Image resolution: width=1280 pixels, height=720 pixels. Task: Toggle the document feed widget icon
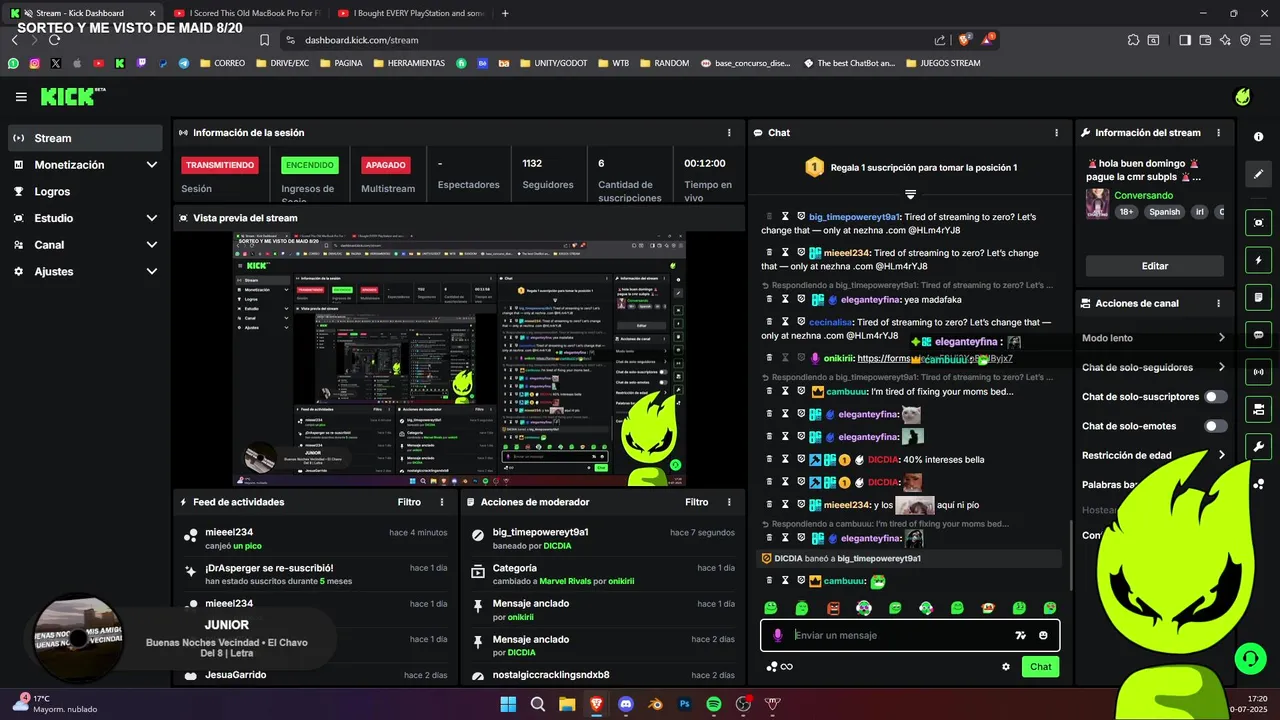coord(1259,297)
